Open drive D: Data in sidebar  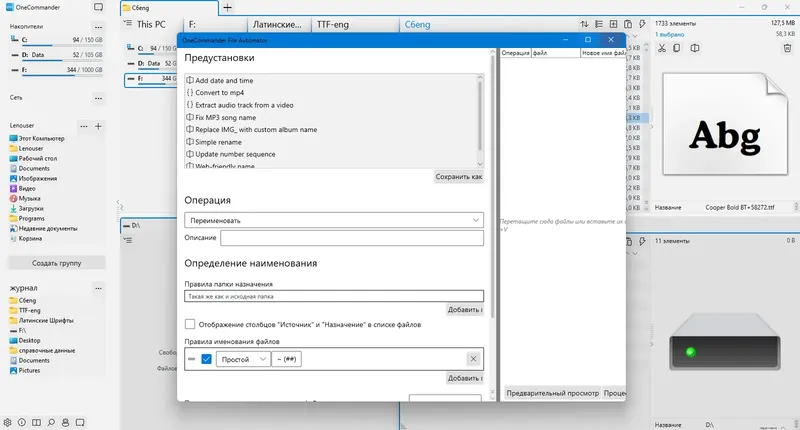pos(56,55)
